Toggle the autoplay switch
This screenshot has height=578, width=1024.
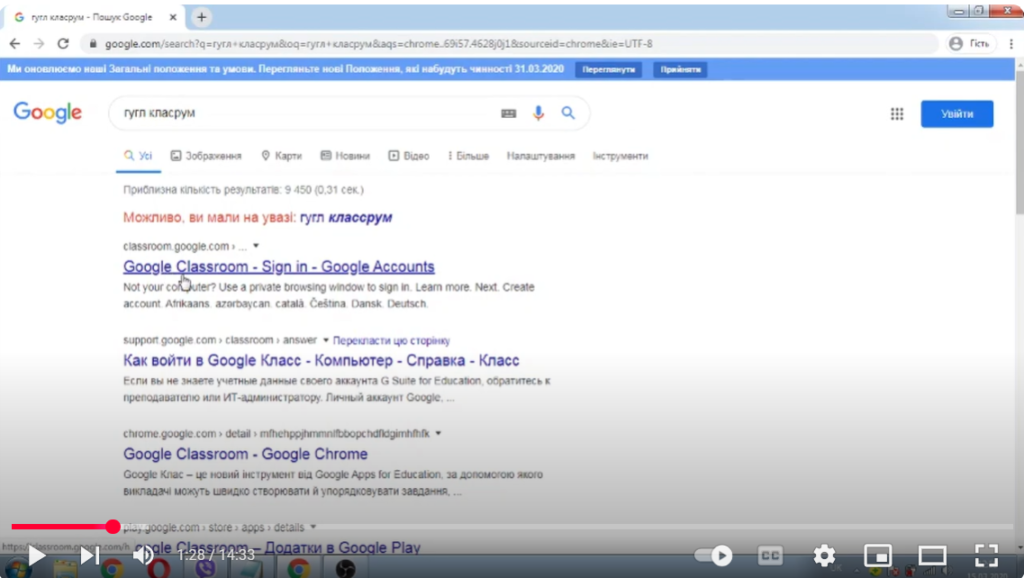(713, 555)
